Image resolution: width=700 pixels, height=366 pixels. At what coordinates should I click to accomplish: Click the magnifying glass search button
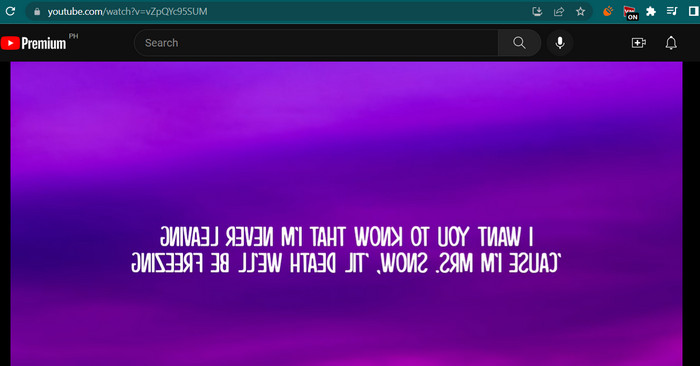519,43
